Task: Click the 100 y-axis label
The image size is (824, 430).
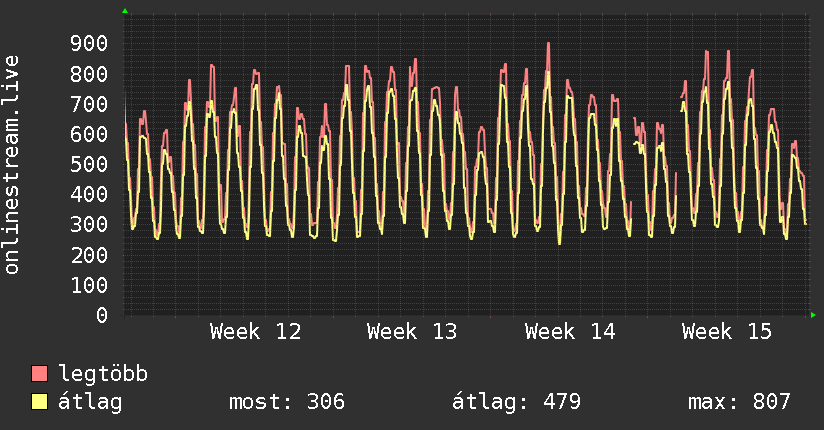Action: 89,285
